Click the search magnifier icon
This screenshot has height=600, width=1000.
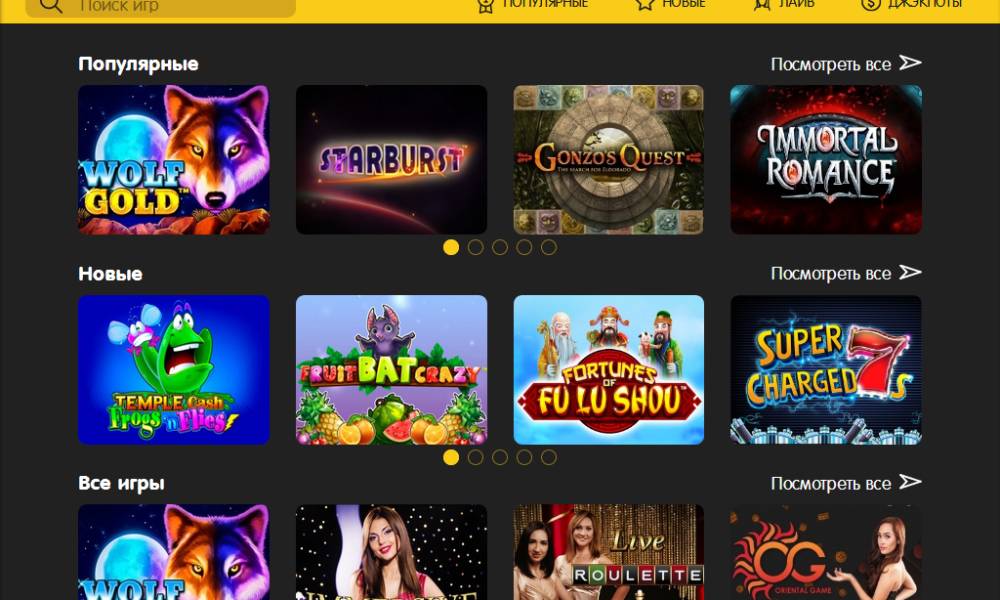click(x=50, y=5)
